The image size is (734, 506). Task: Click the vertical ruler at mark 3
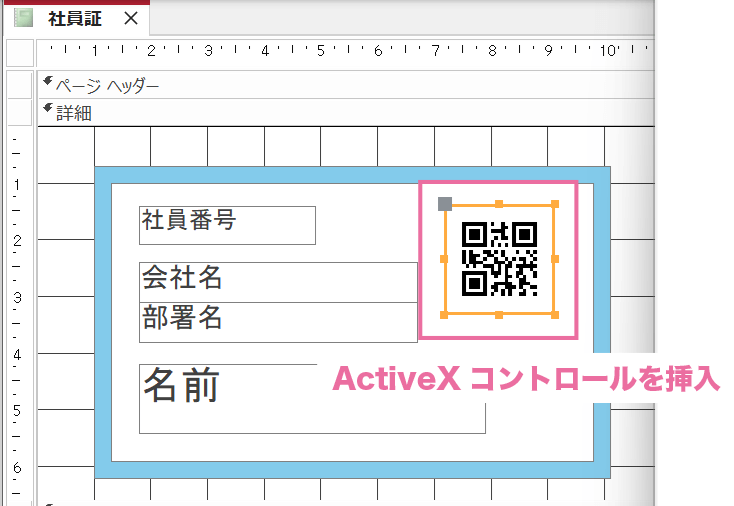(17, 297)
